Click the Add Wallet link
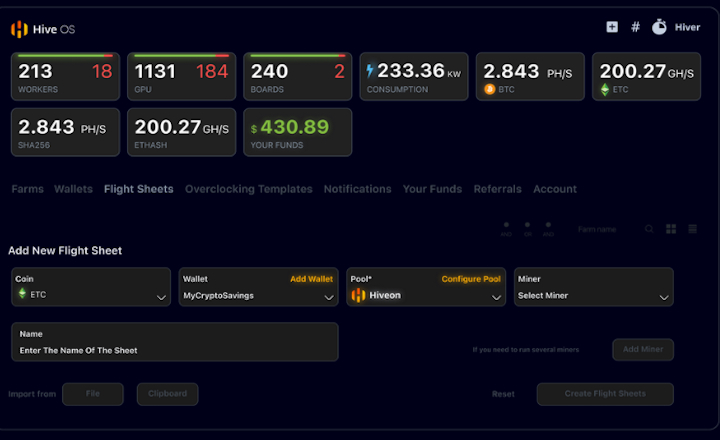This screenshot has width=720, height=440. tap(311, 279)
